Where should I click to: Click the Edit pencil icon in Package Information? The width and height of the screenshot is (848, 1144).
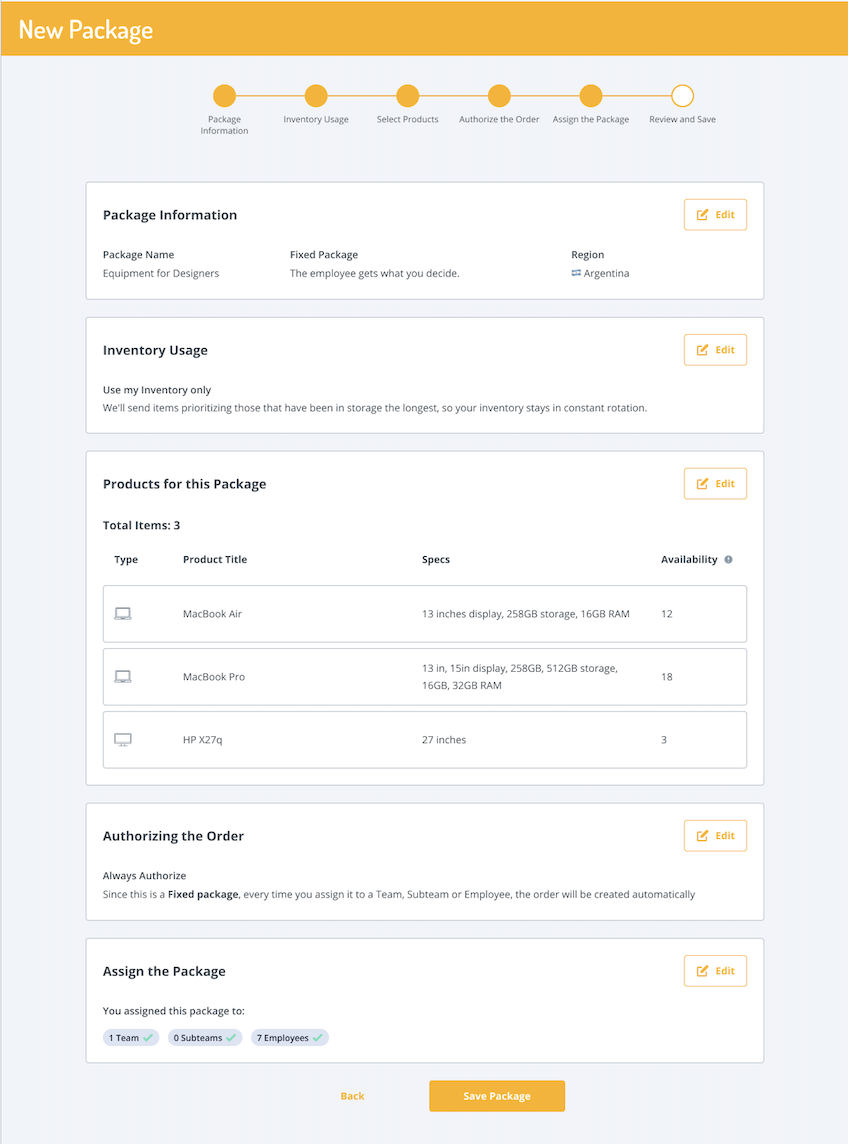(703, 214)
